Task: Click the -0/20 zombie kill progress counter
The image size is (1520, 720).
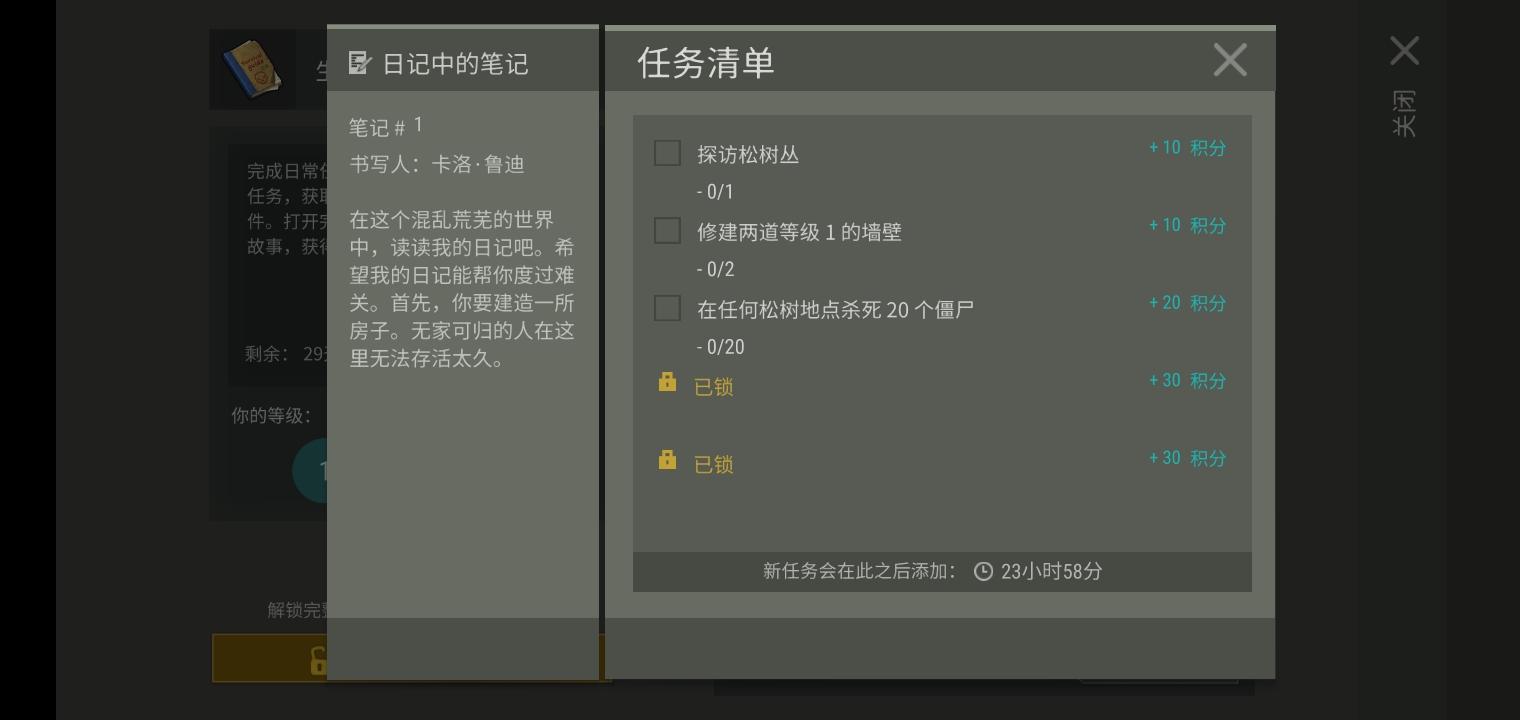Action: [721, 347]
